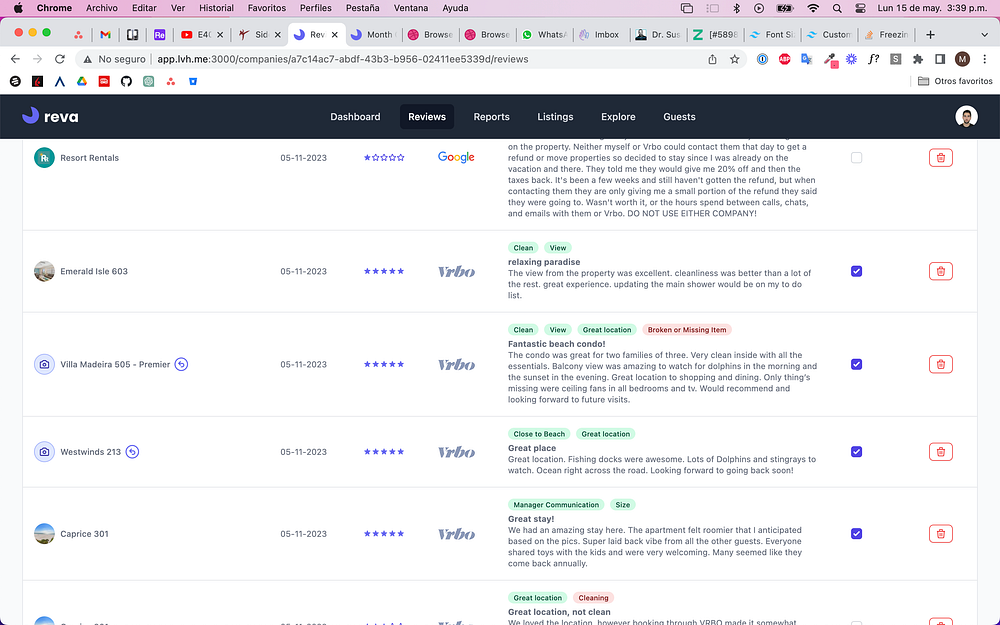
Task: Open the Guests page
Action: click(x=679, y=117)
